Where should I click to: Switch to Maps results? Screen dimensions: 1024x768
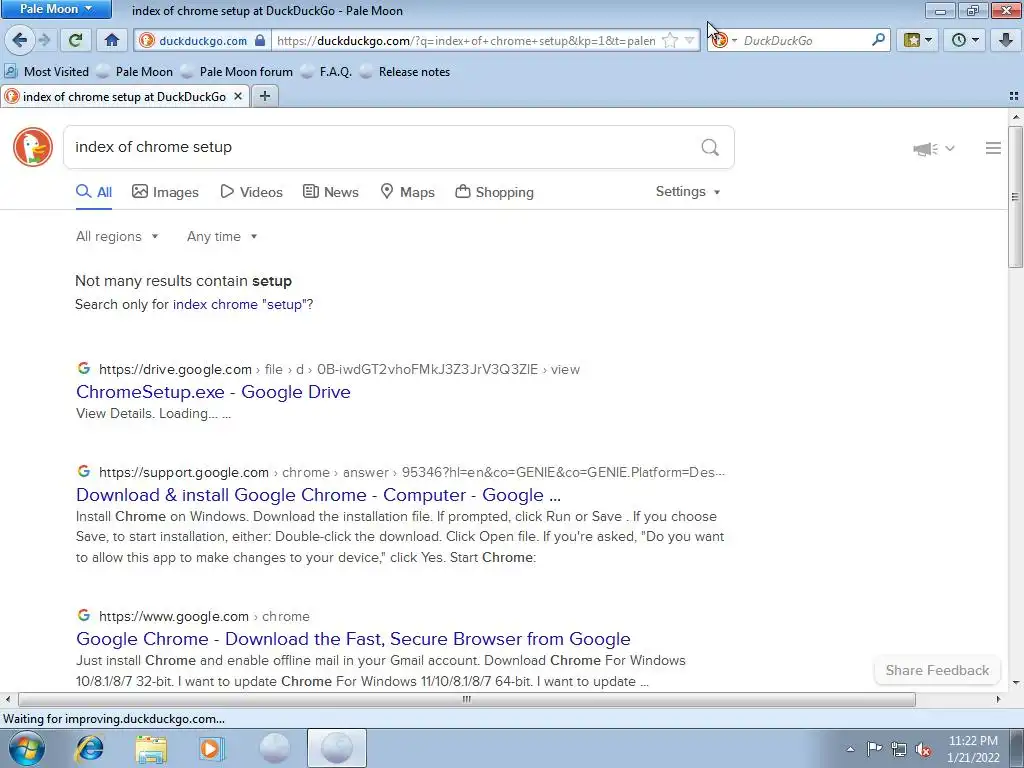pos(408,192)
